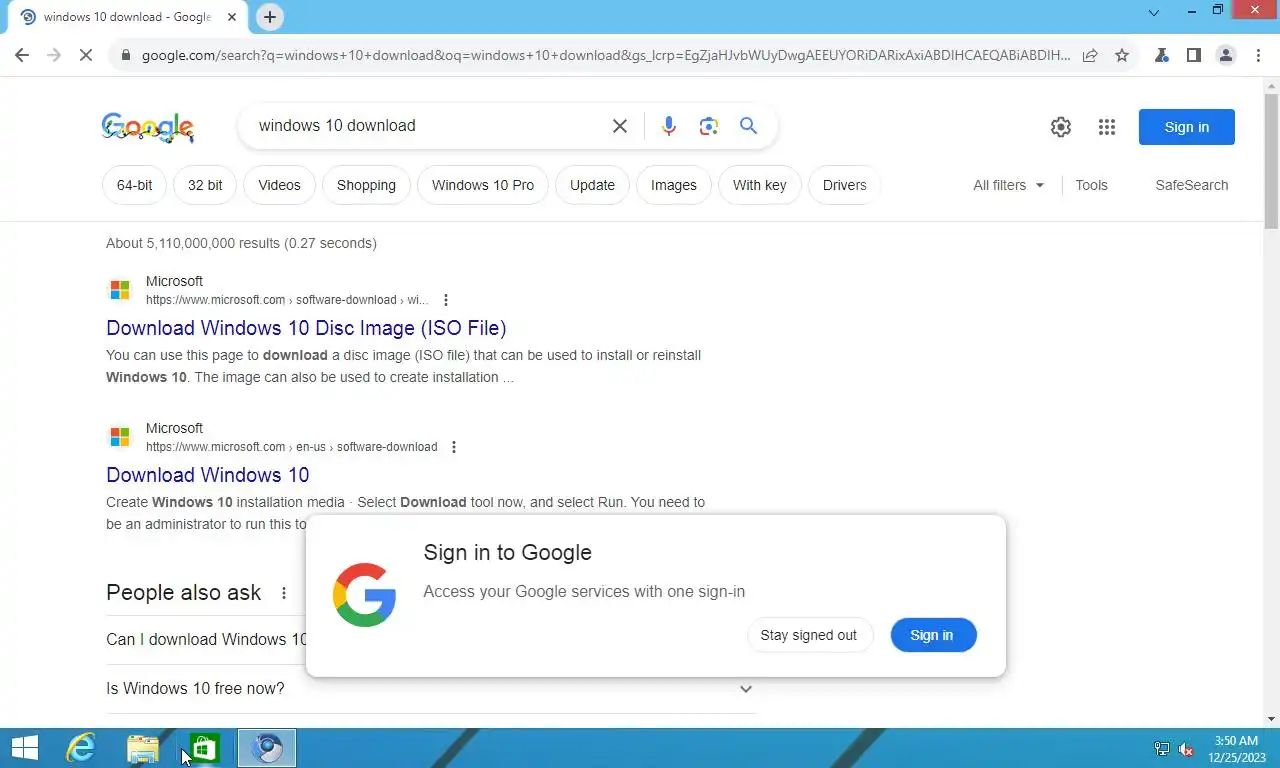Select the 64-bit filter chip
This screenshot has width=1280, height=768.
point(134,185)
